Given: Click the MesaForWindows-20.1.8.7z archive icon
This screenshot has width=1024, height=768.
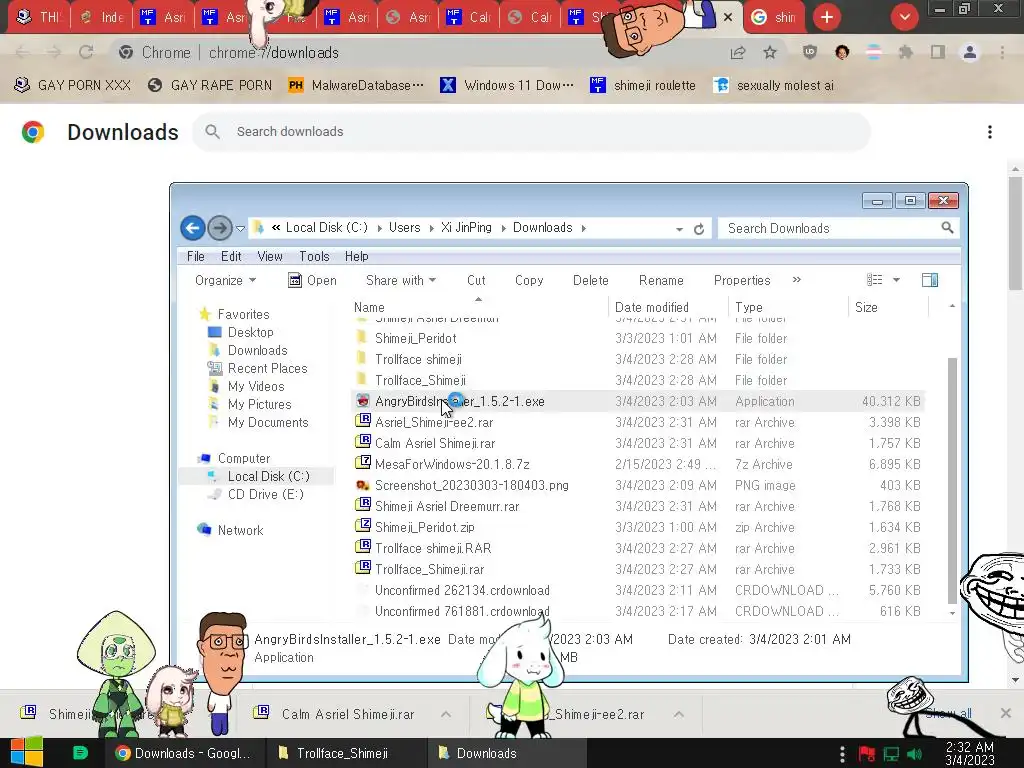Looking at the screenshot, I should tap(362, 464).
